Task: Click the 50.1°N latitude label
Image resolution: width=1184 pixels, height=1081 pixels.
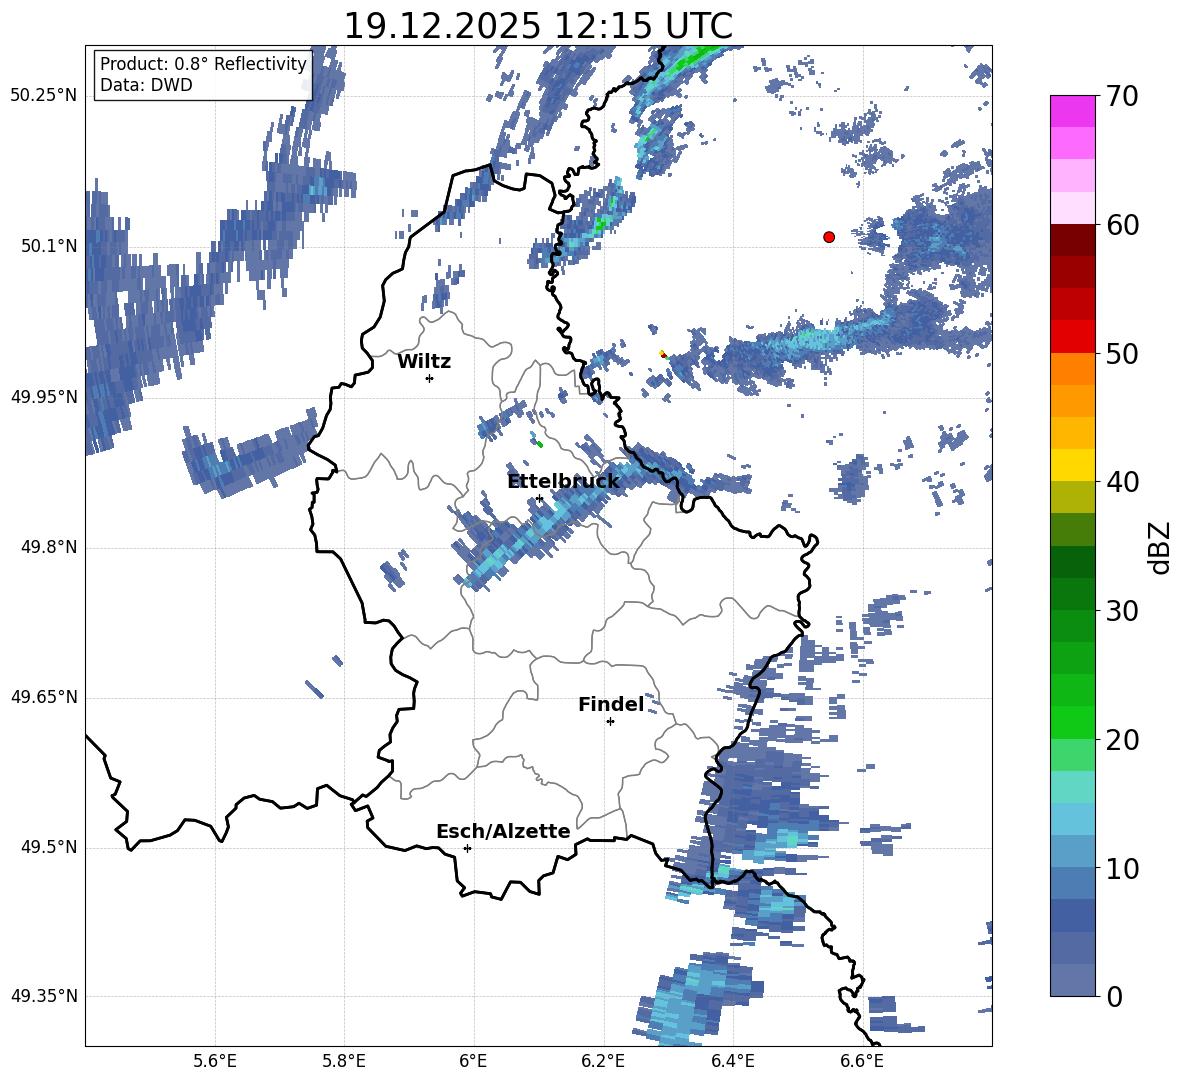Action: (49, 246)
